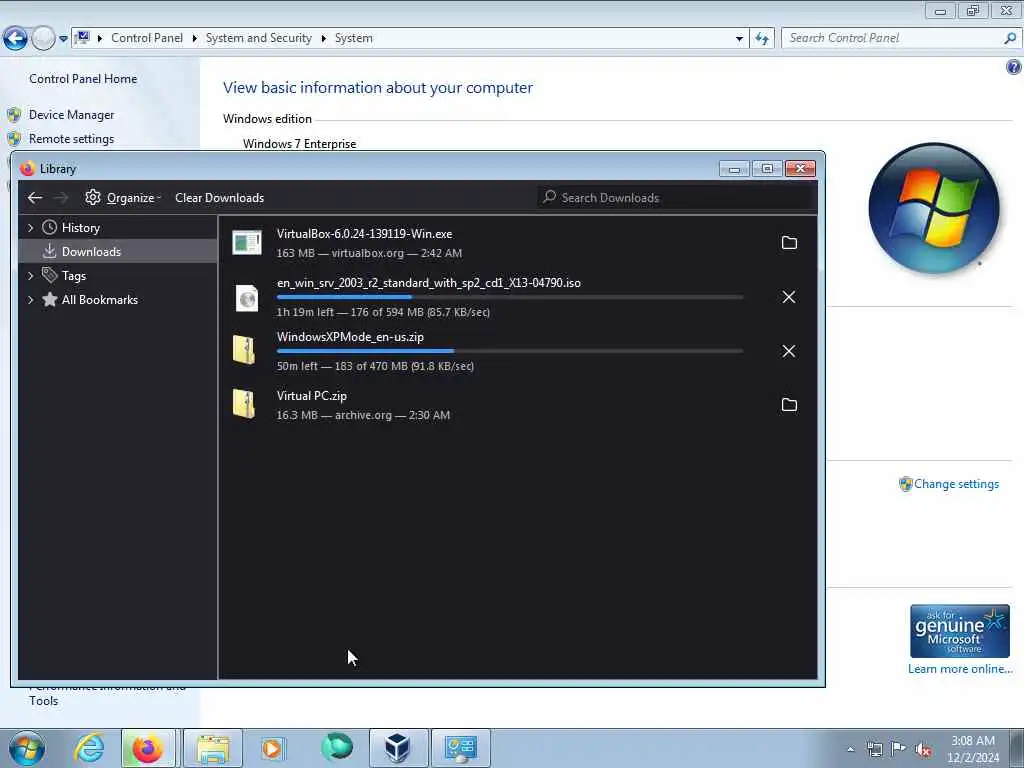
Task: Open the taskbar clock and date
Action: [x=973, y=749]
